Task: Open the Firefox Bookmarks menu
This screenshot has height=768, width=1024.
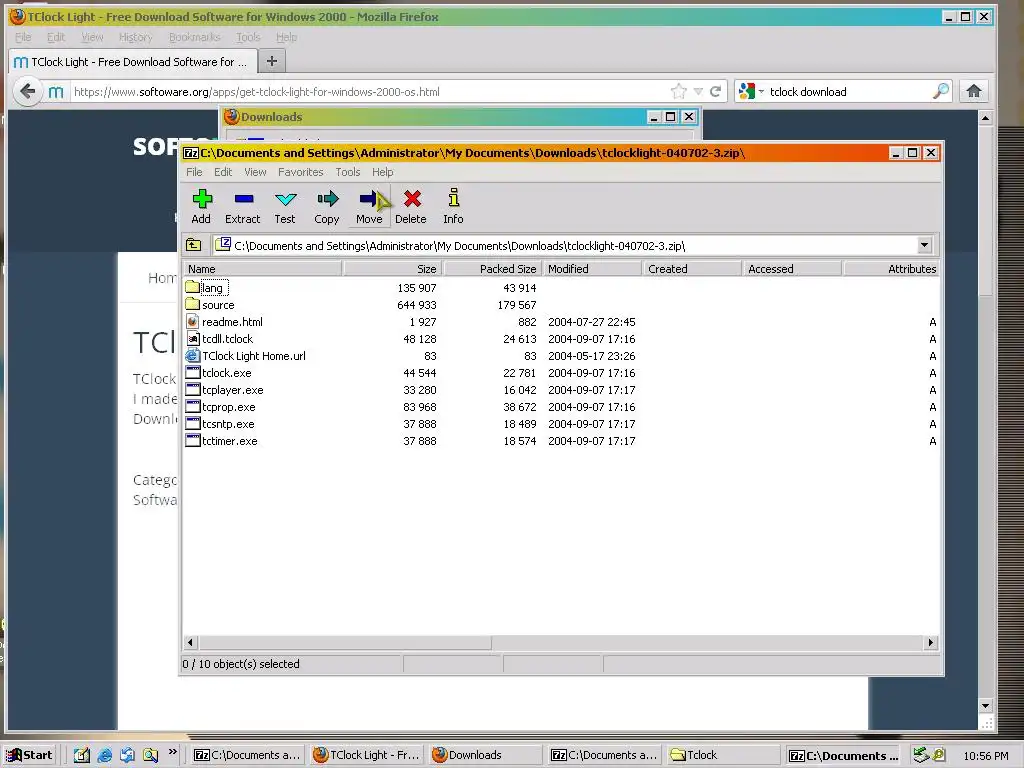Action: pos(195,37)
